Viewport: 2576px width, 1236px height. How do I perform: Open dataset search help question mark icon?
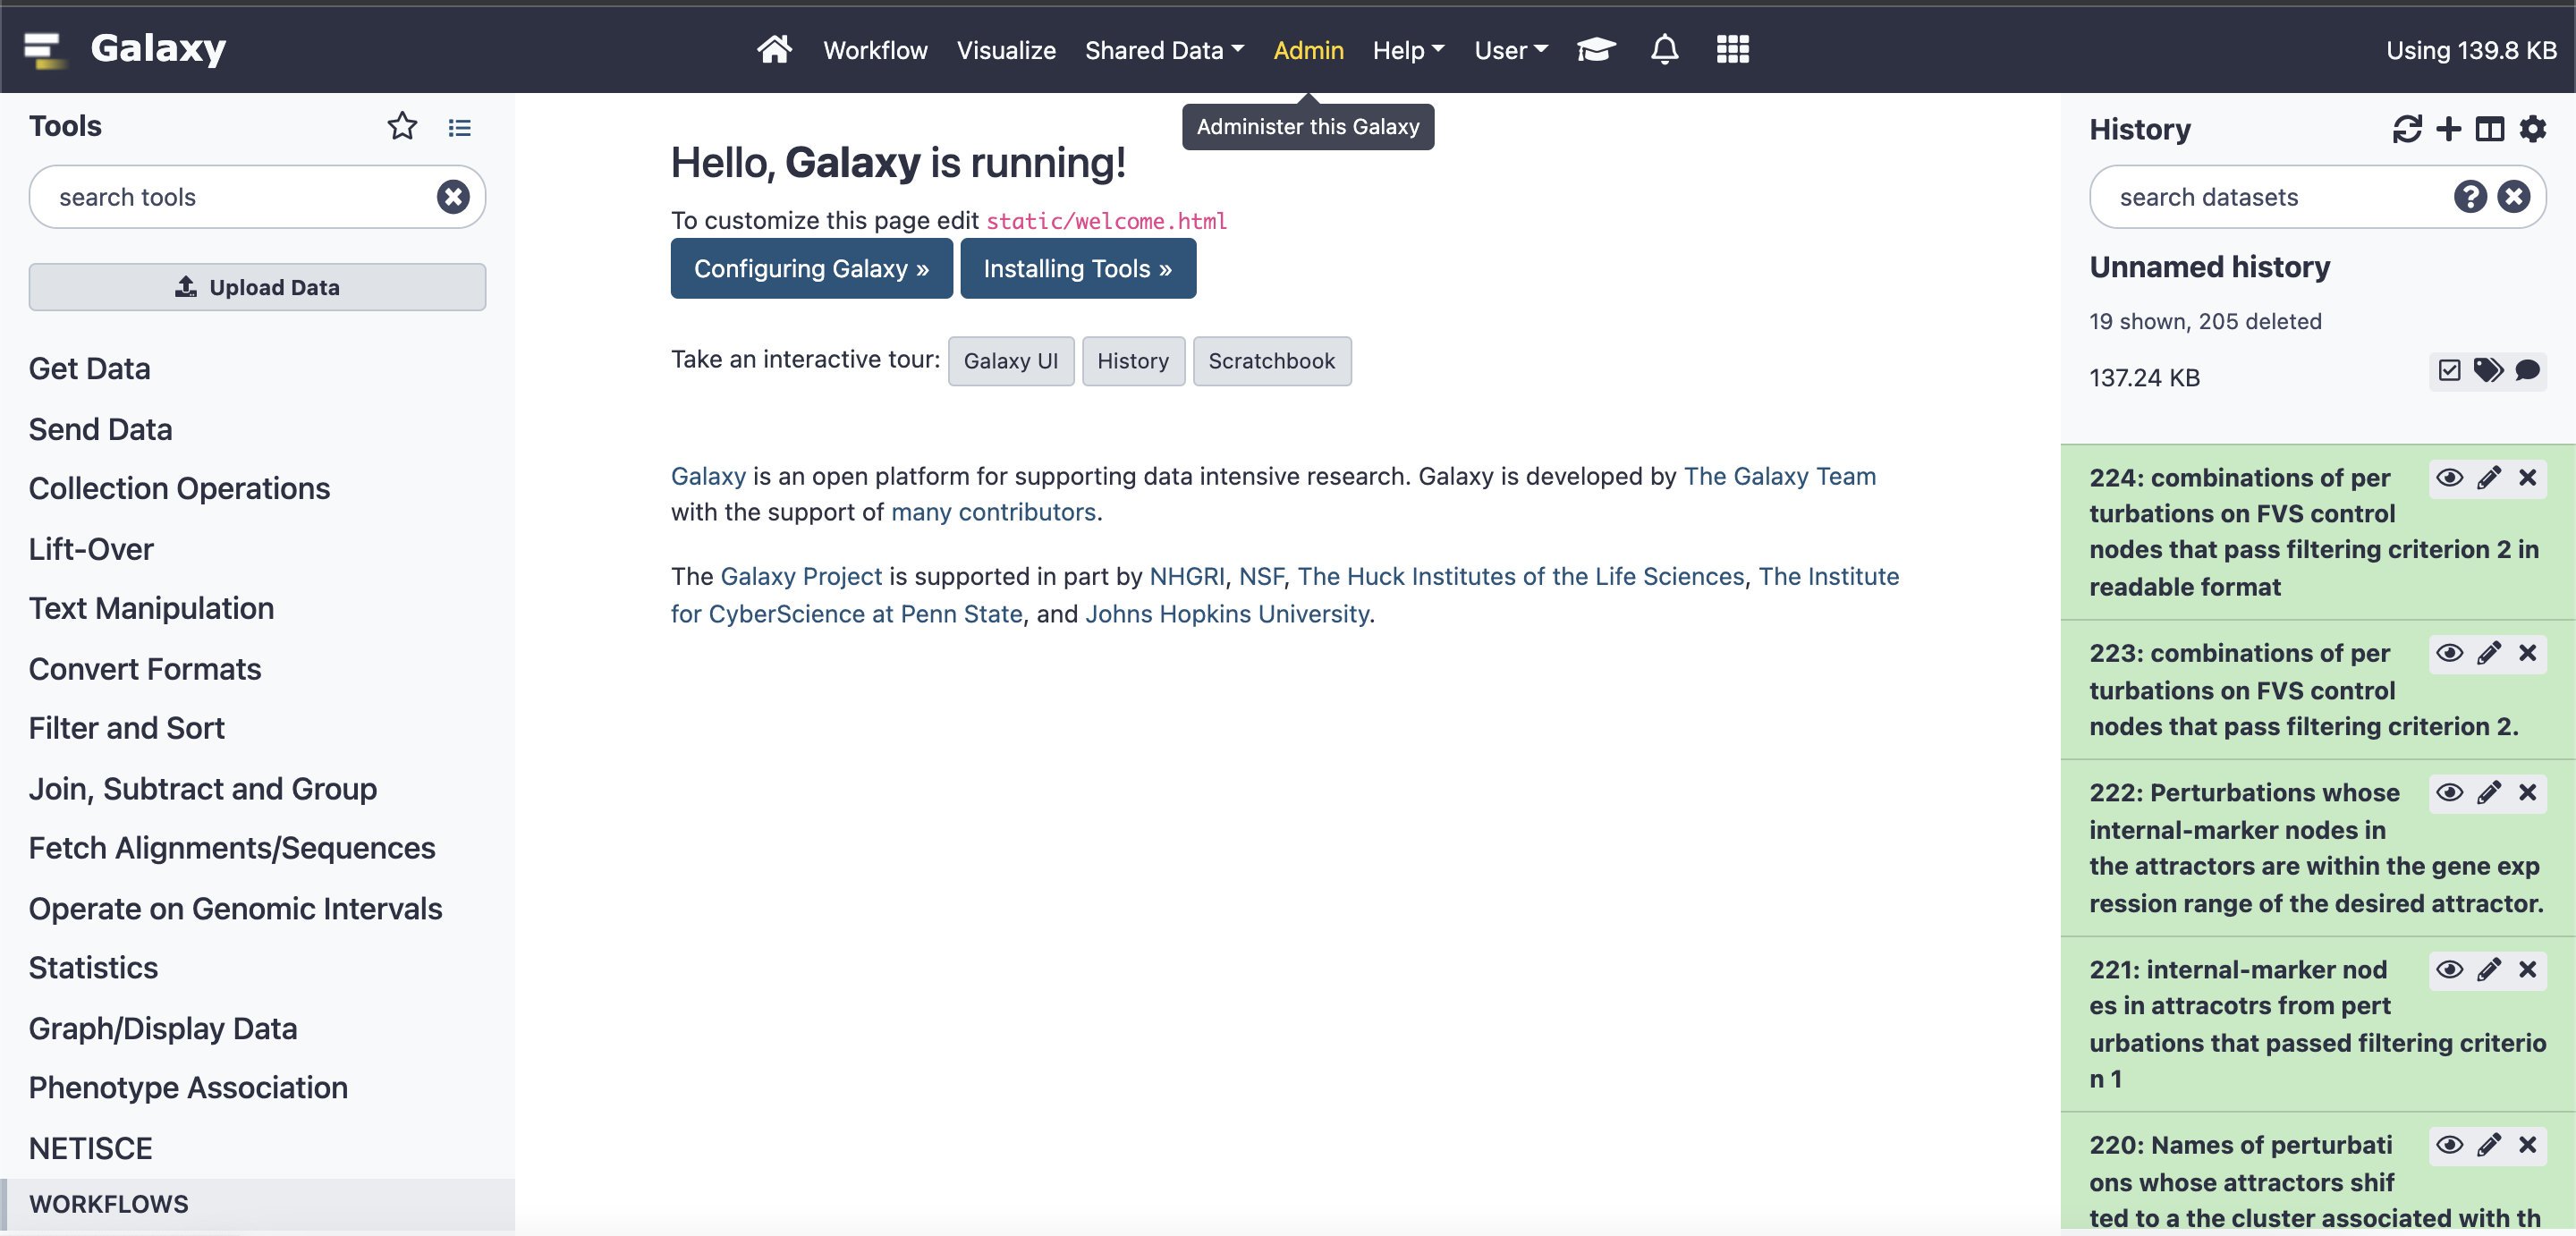[x=2469, y=196]
